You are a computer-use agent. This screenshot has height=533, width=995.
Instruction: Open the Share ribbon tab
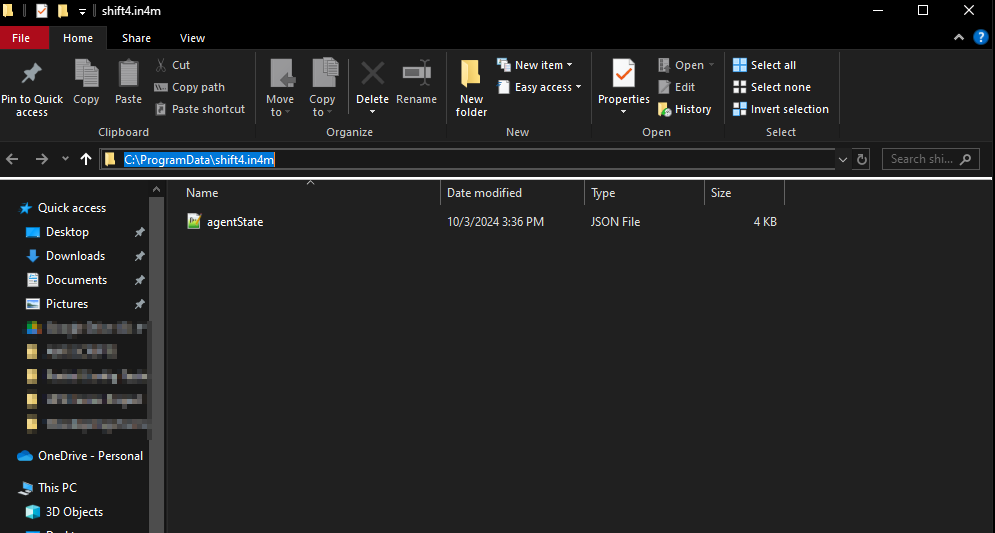coord(136,38)
